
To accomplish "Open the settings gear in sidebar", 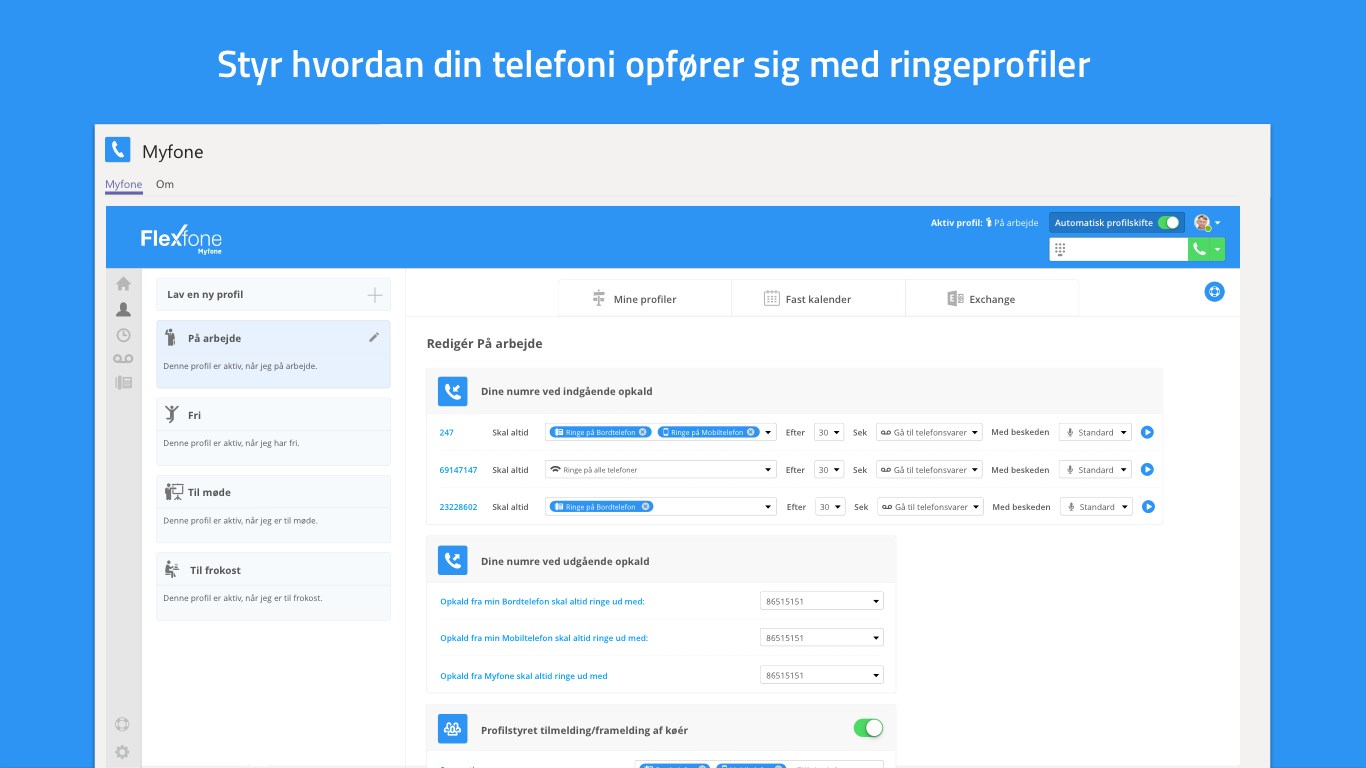I will coord(122,752).
